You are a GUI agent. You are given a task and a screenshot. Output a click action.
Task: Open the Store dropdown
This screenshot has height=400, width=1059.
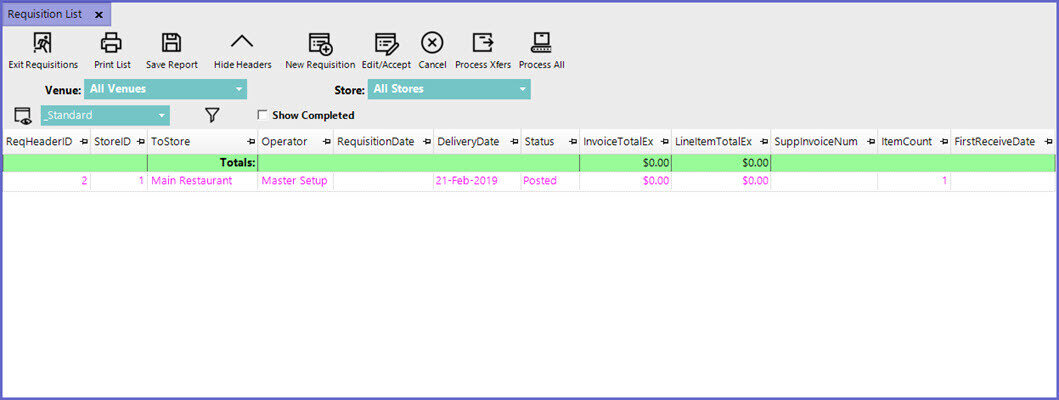pyautogui.click(x=522, y=90)
